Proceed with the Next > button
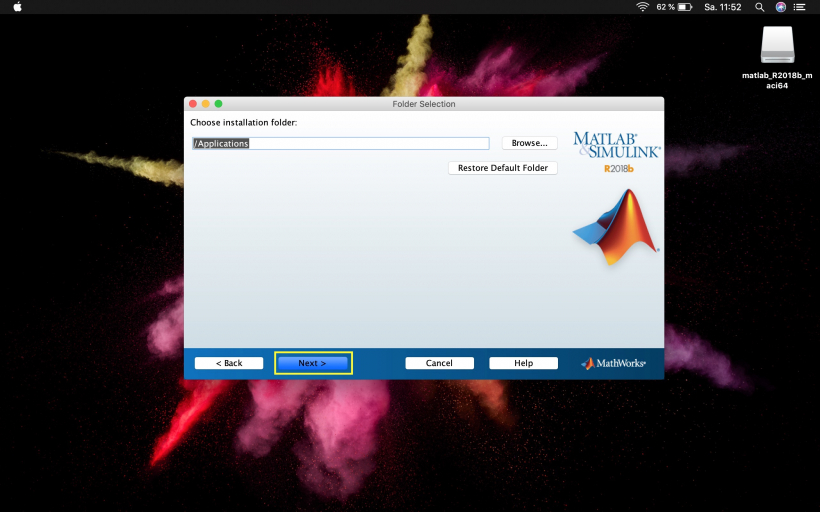 pyautogui.click(x=313, y=363)
